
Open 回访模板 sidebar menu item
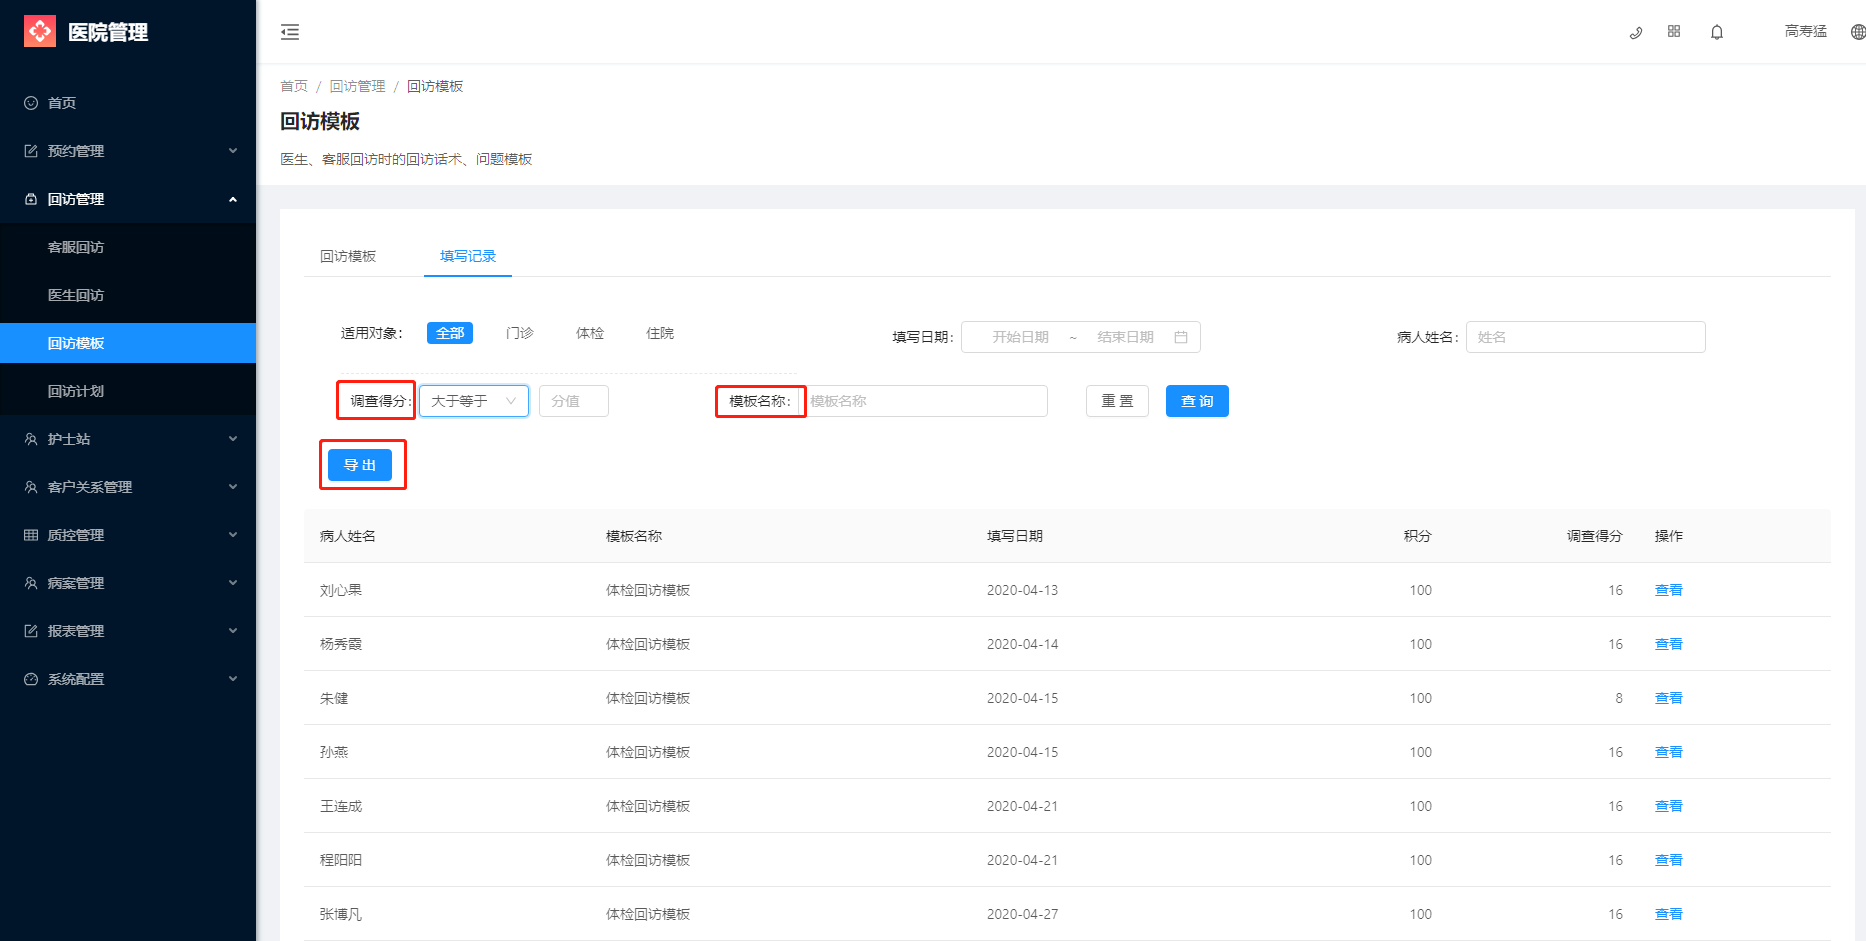point(128,343)
